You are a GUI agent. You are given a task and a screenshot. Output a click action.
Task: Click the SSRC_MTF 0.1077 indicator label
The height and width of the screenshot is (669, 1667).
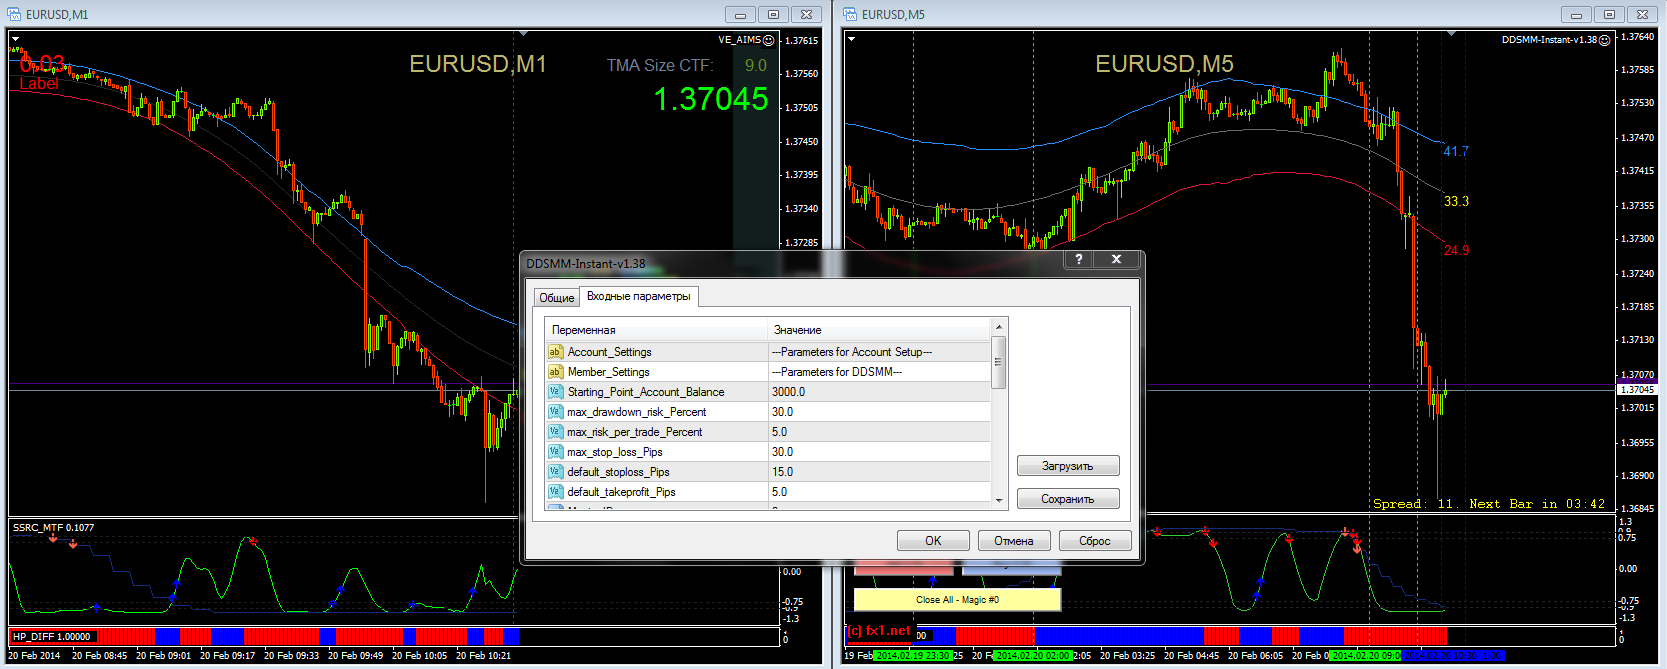point(53,527)
